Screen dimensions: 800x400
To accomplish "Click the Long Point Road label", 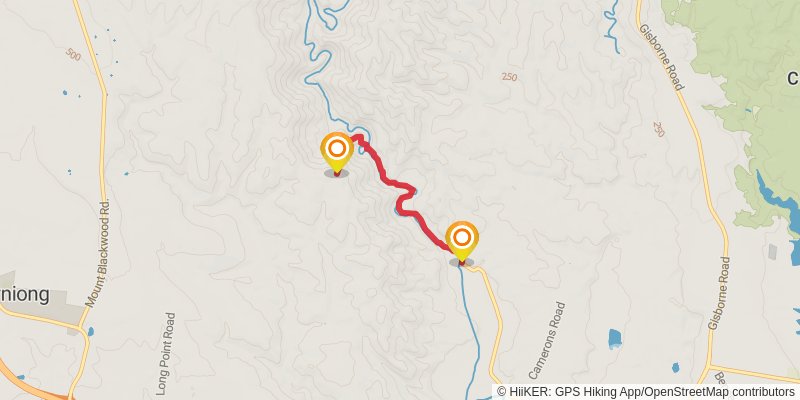I will click(x=166, y=354).
